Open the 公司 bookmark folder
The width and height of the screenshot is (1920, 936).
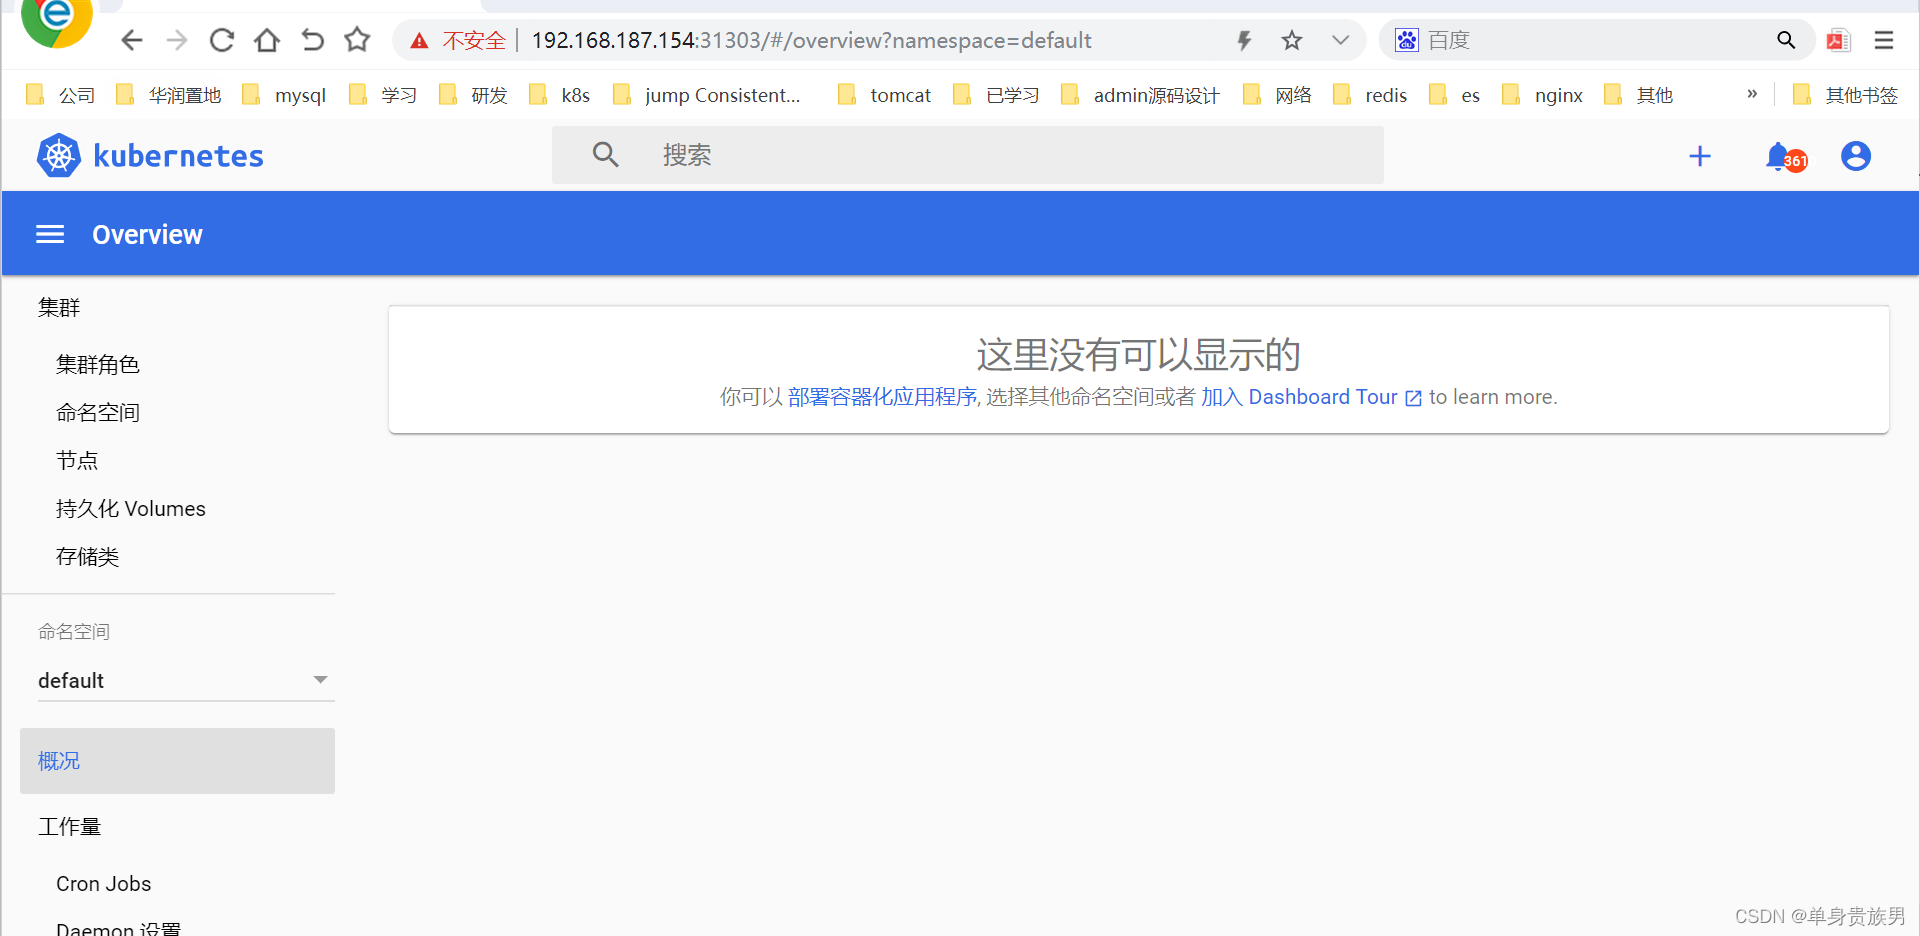pyautogui.click(x=60, y=95)
